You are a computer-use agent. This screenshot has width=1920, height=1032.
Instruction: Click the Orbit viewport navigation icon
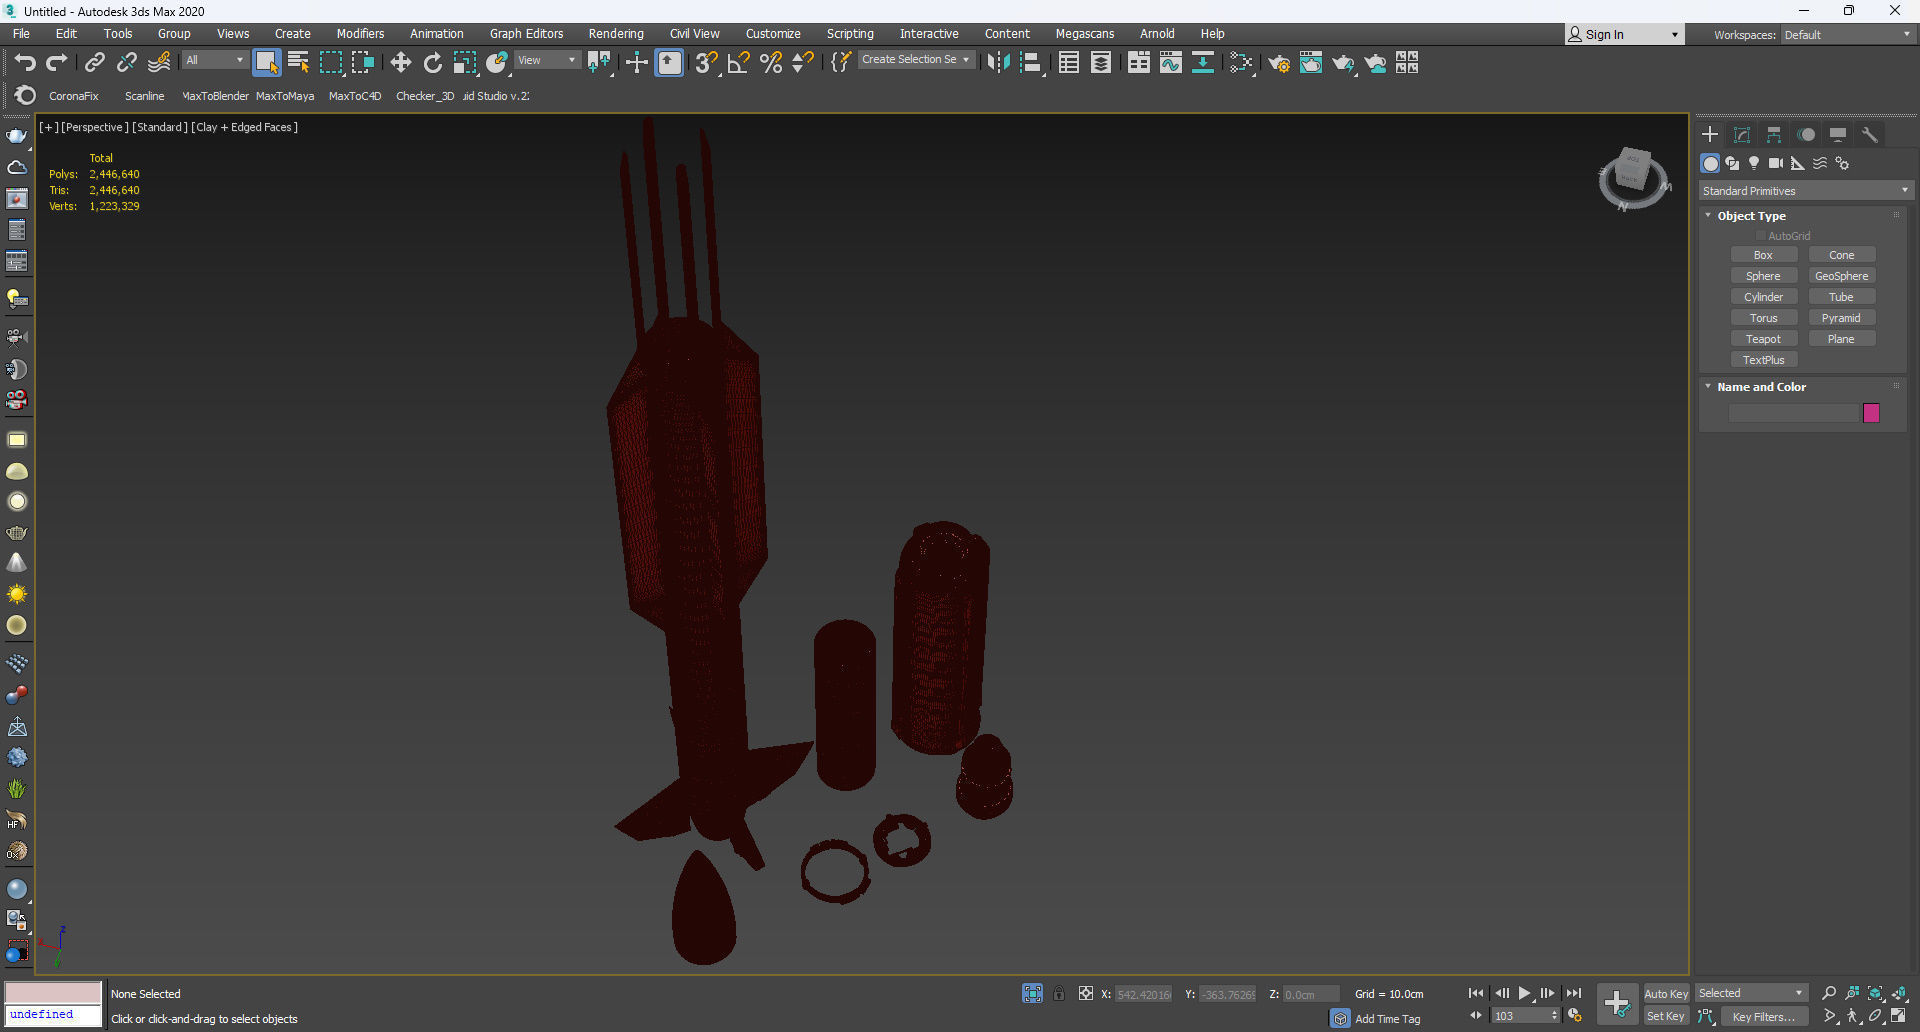pyautogui.click(x=1875, y=1016)
